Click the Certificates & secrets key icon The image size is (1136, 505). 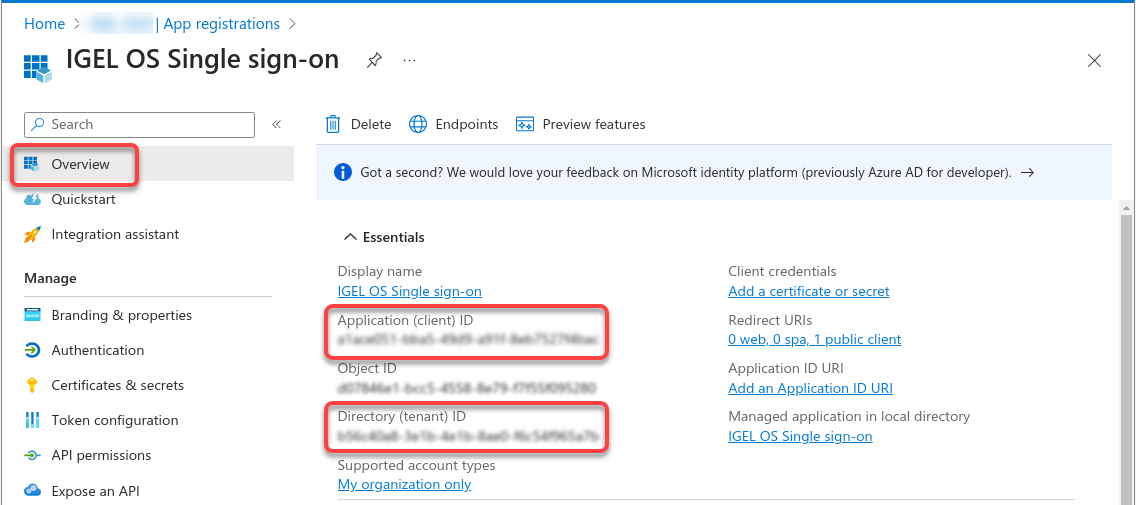(32, 386)
